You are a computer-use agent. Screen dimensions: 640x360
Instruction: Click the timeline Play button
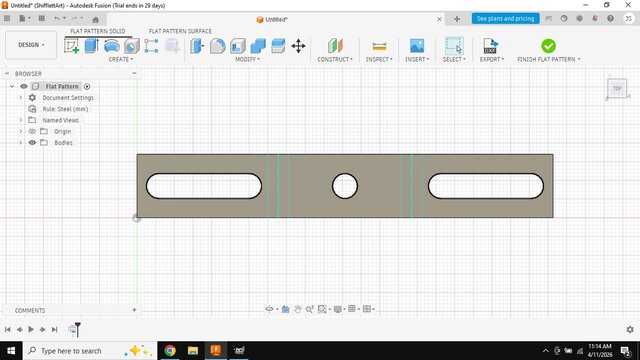pos(31,329)
